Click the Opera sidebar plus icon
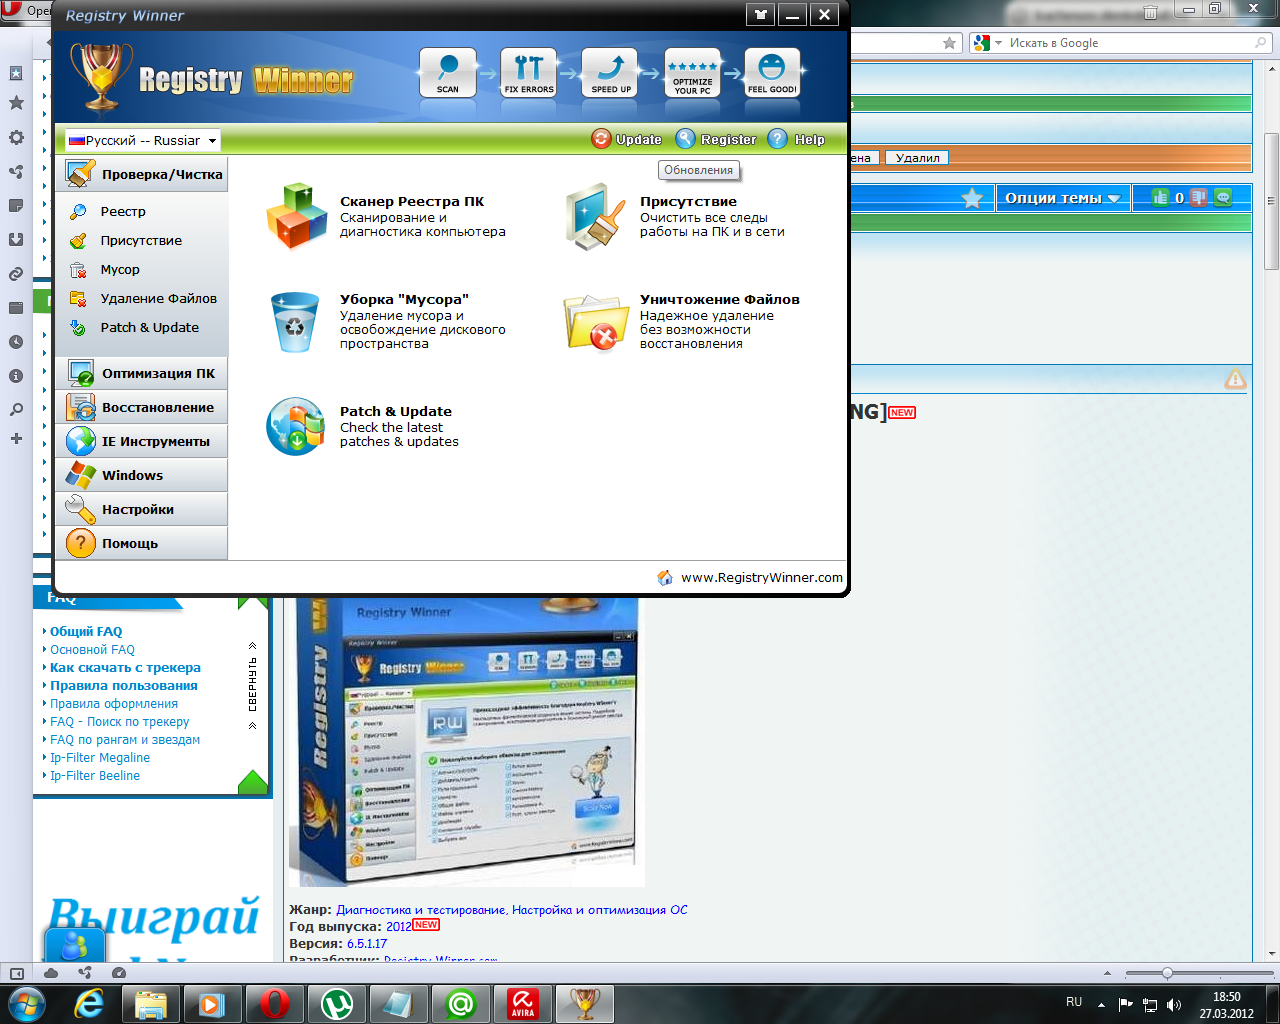1280x1024 pixels. 16,438
